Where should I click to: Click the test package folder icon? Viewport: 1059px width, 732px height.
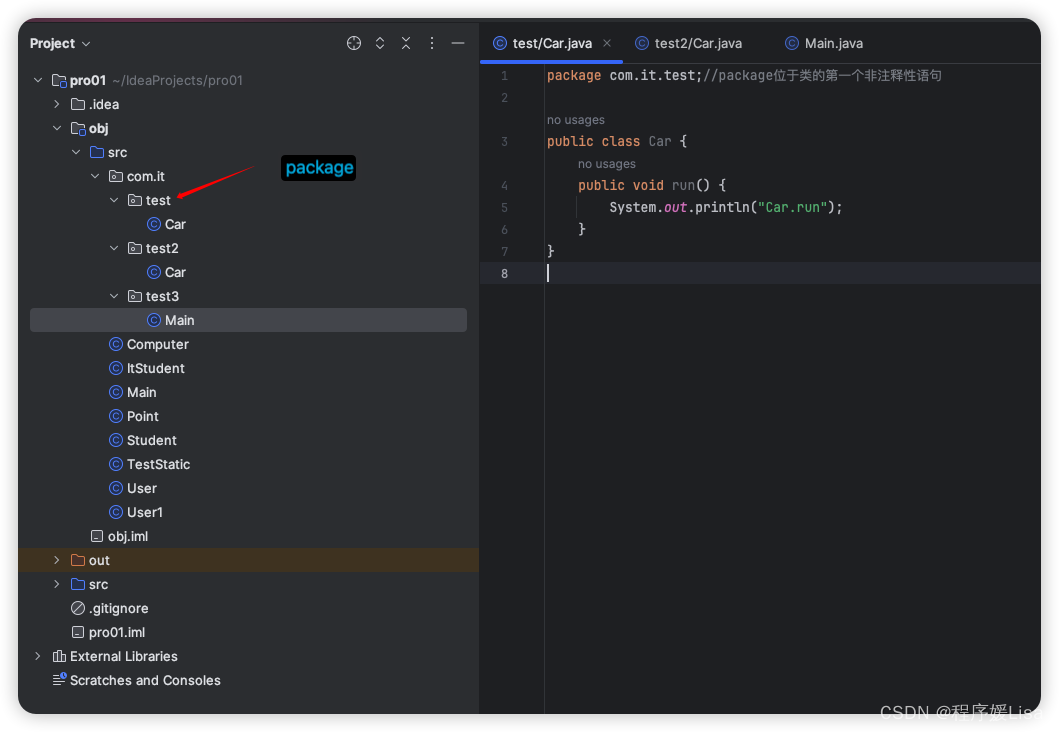click(135, 201)
